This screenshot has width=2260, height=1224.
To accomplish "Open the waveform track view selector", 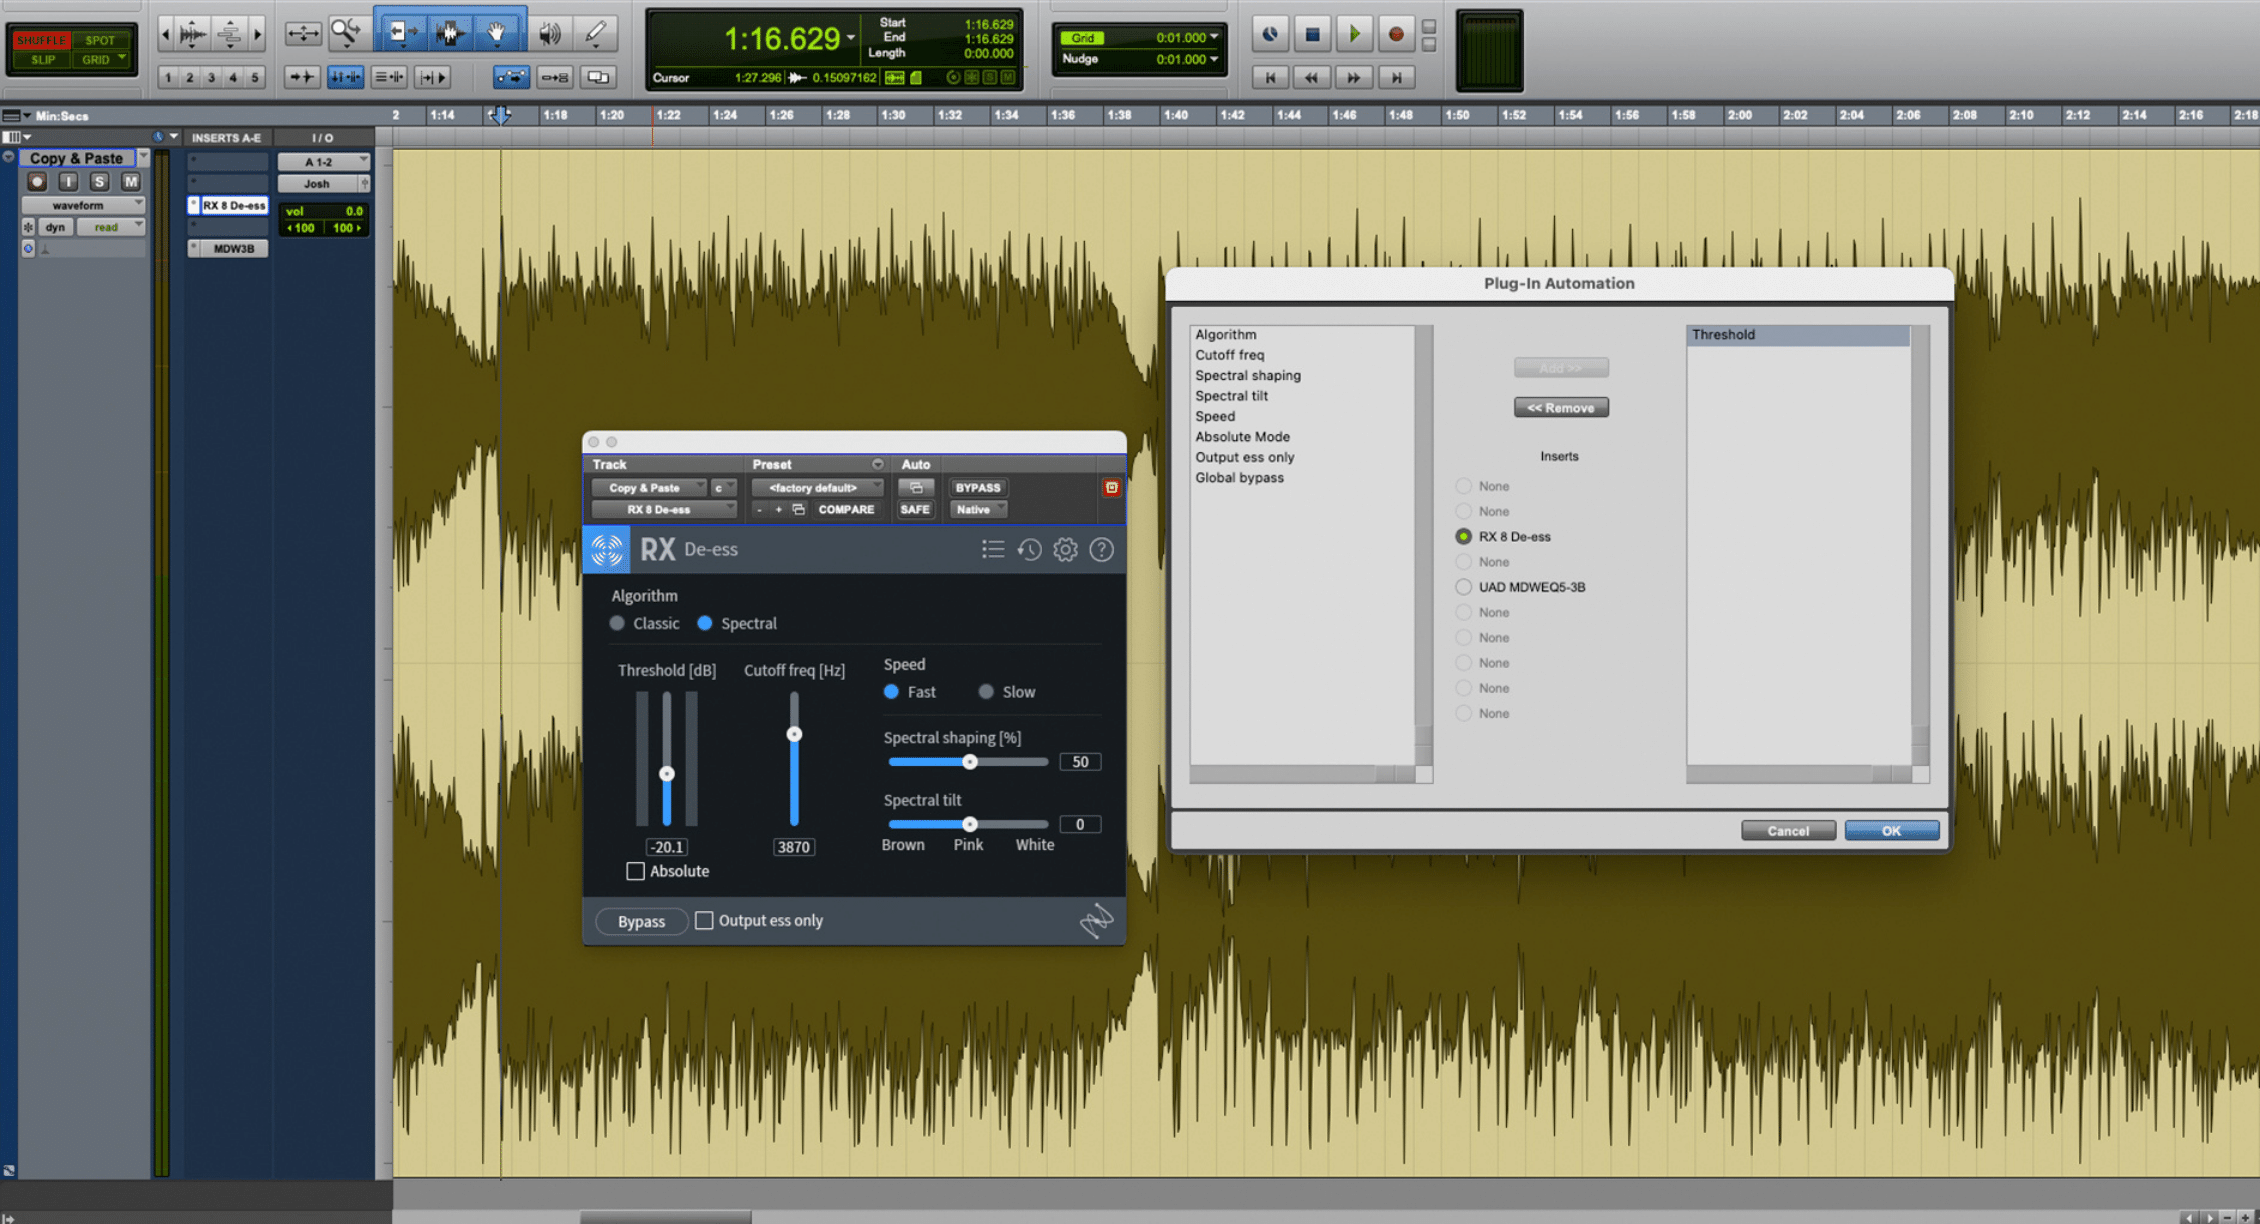I will pyautogui.click(x=84, y=205).
